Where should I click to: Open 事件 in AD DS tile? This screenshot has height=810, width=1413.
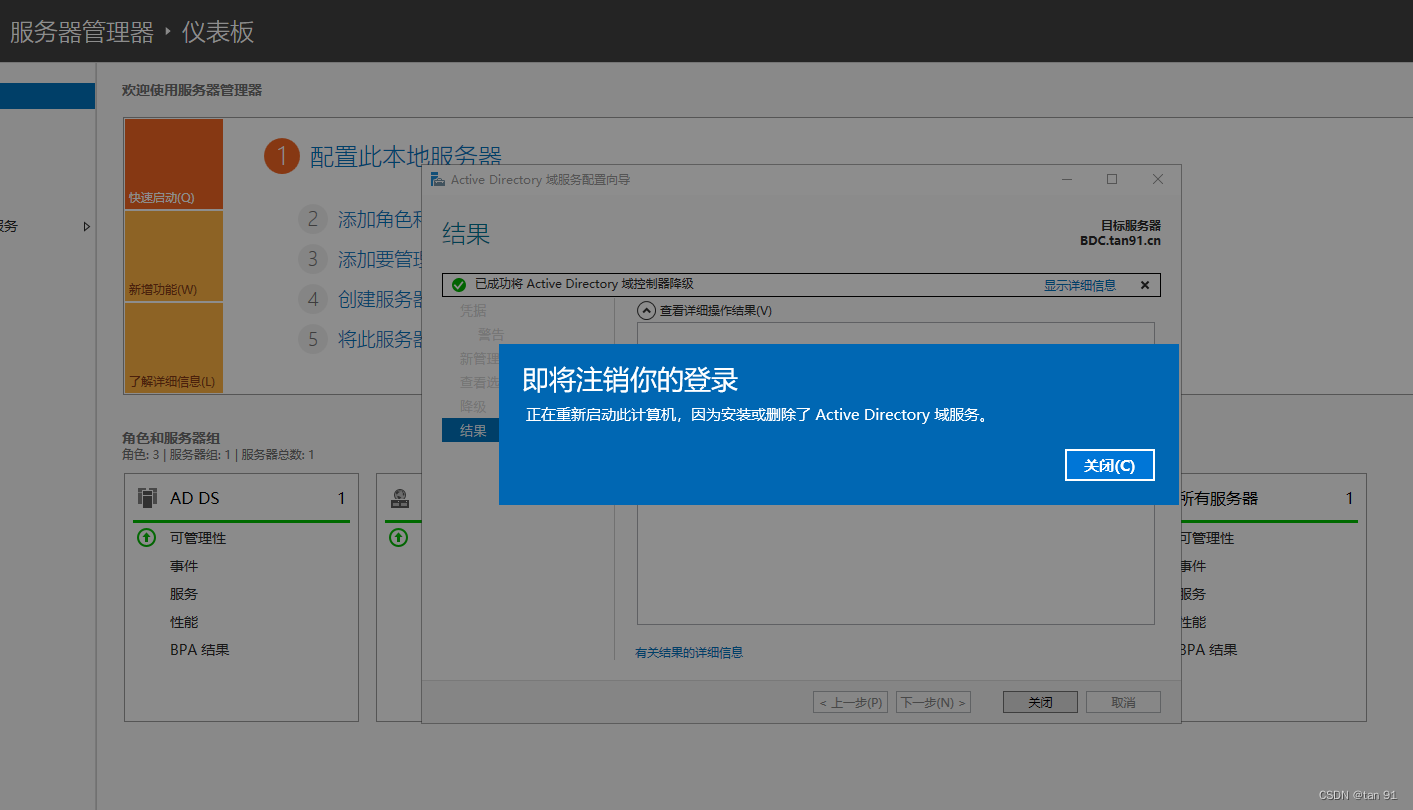tap(184, 566)
